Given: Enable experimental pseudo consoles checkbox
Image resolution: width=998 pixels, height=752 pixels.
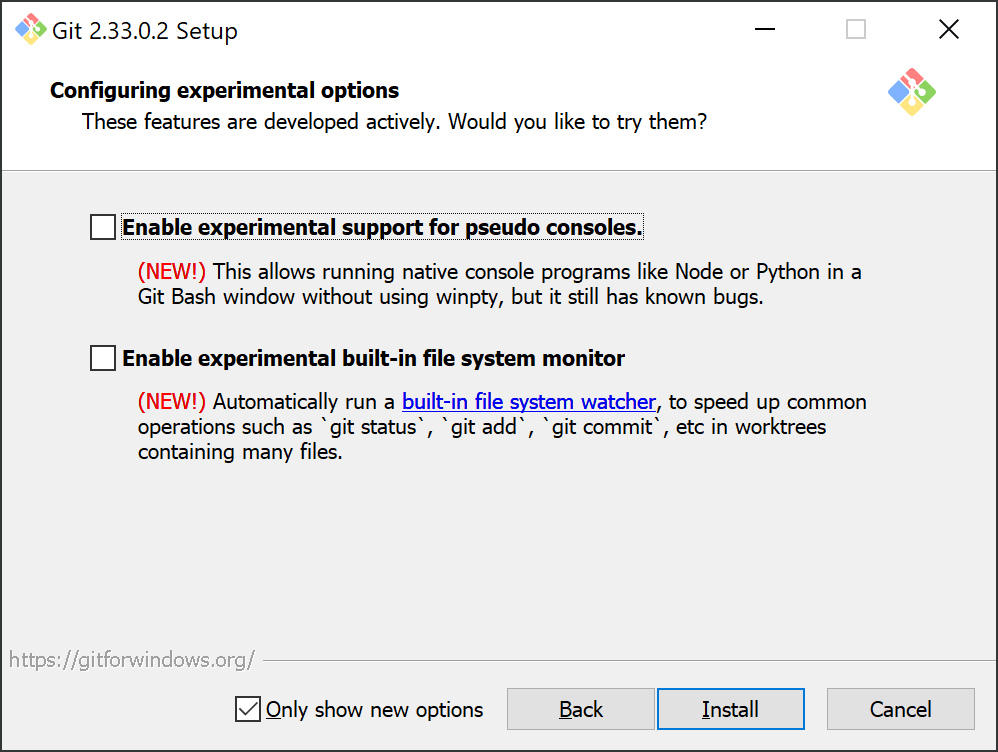Looking at the screenshot, I should (x=102, y=227).
